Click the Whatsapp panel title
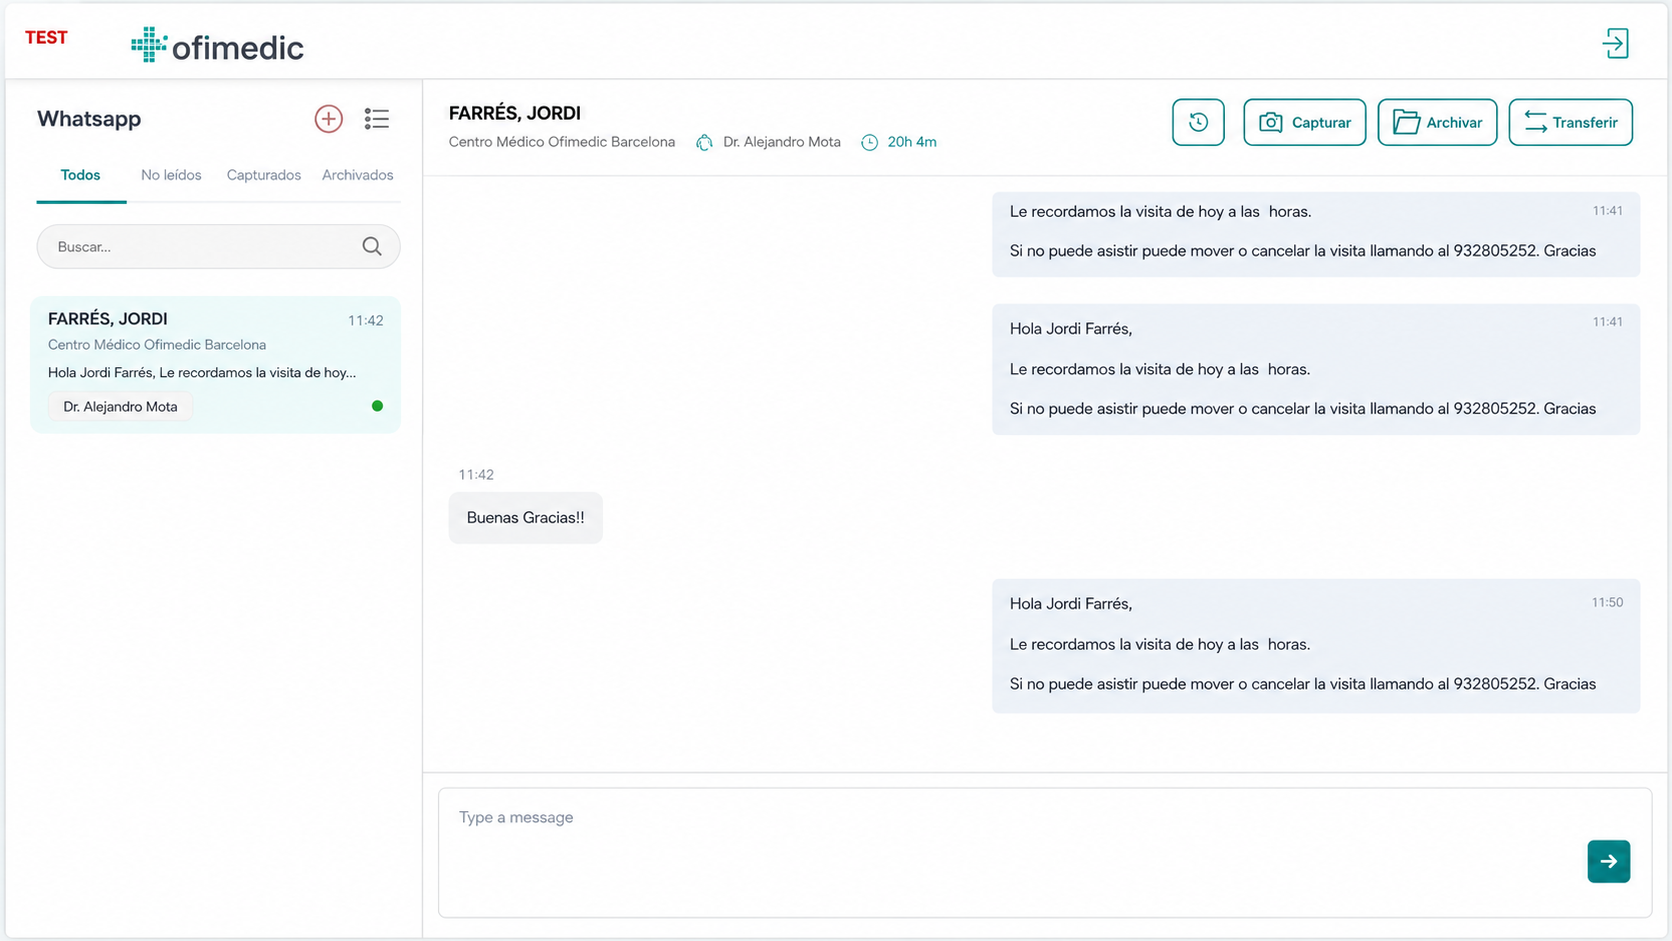Screen dimensions: 1672x941 coord(89,119)
